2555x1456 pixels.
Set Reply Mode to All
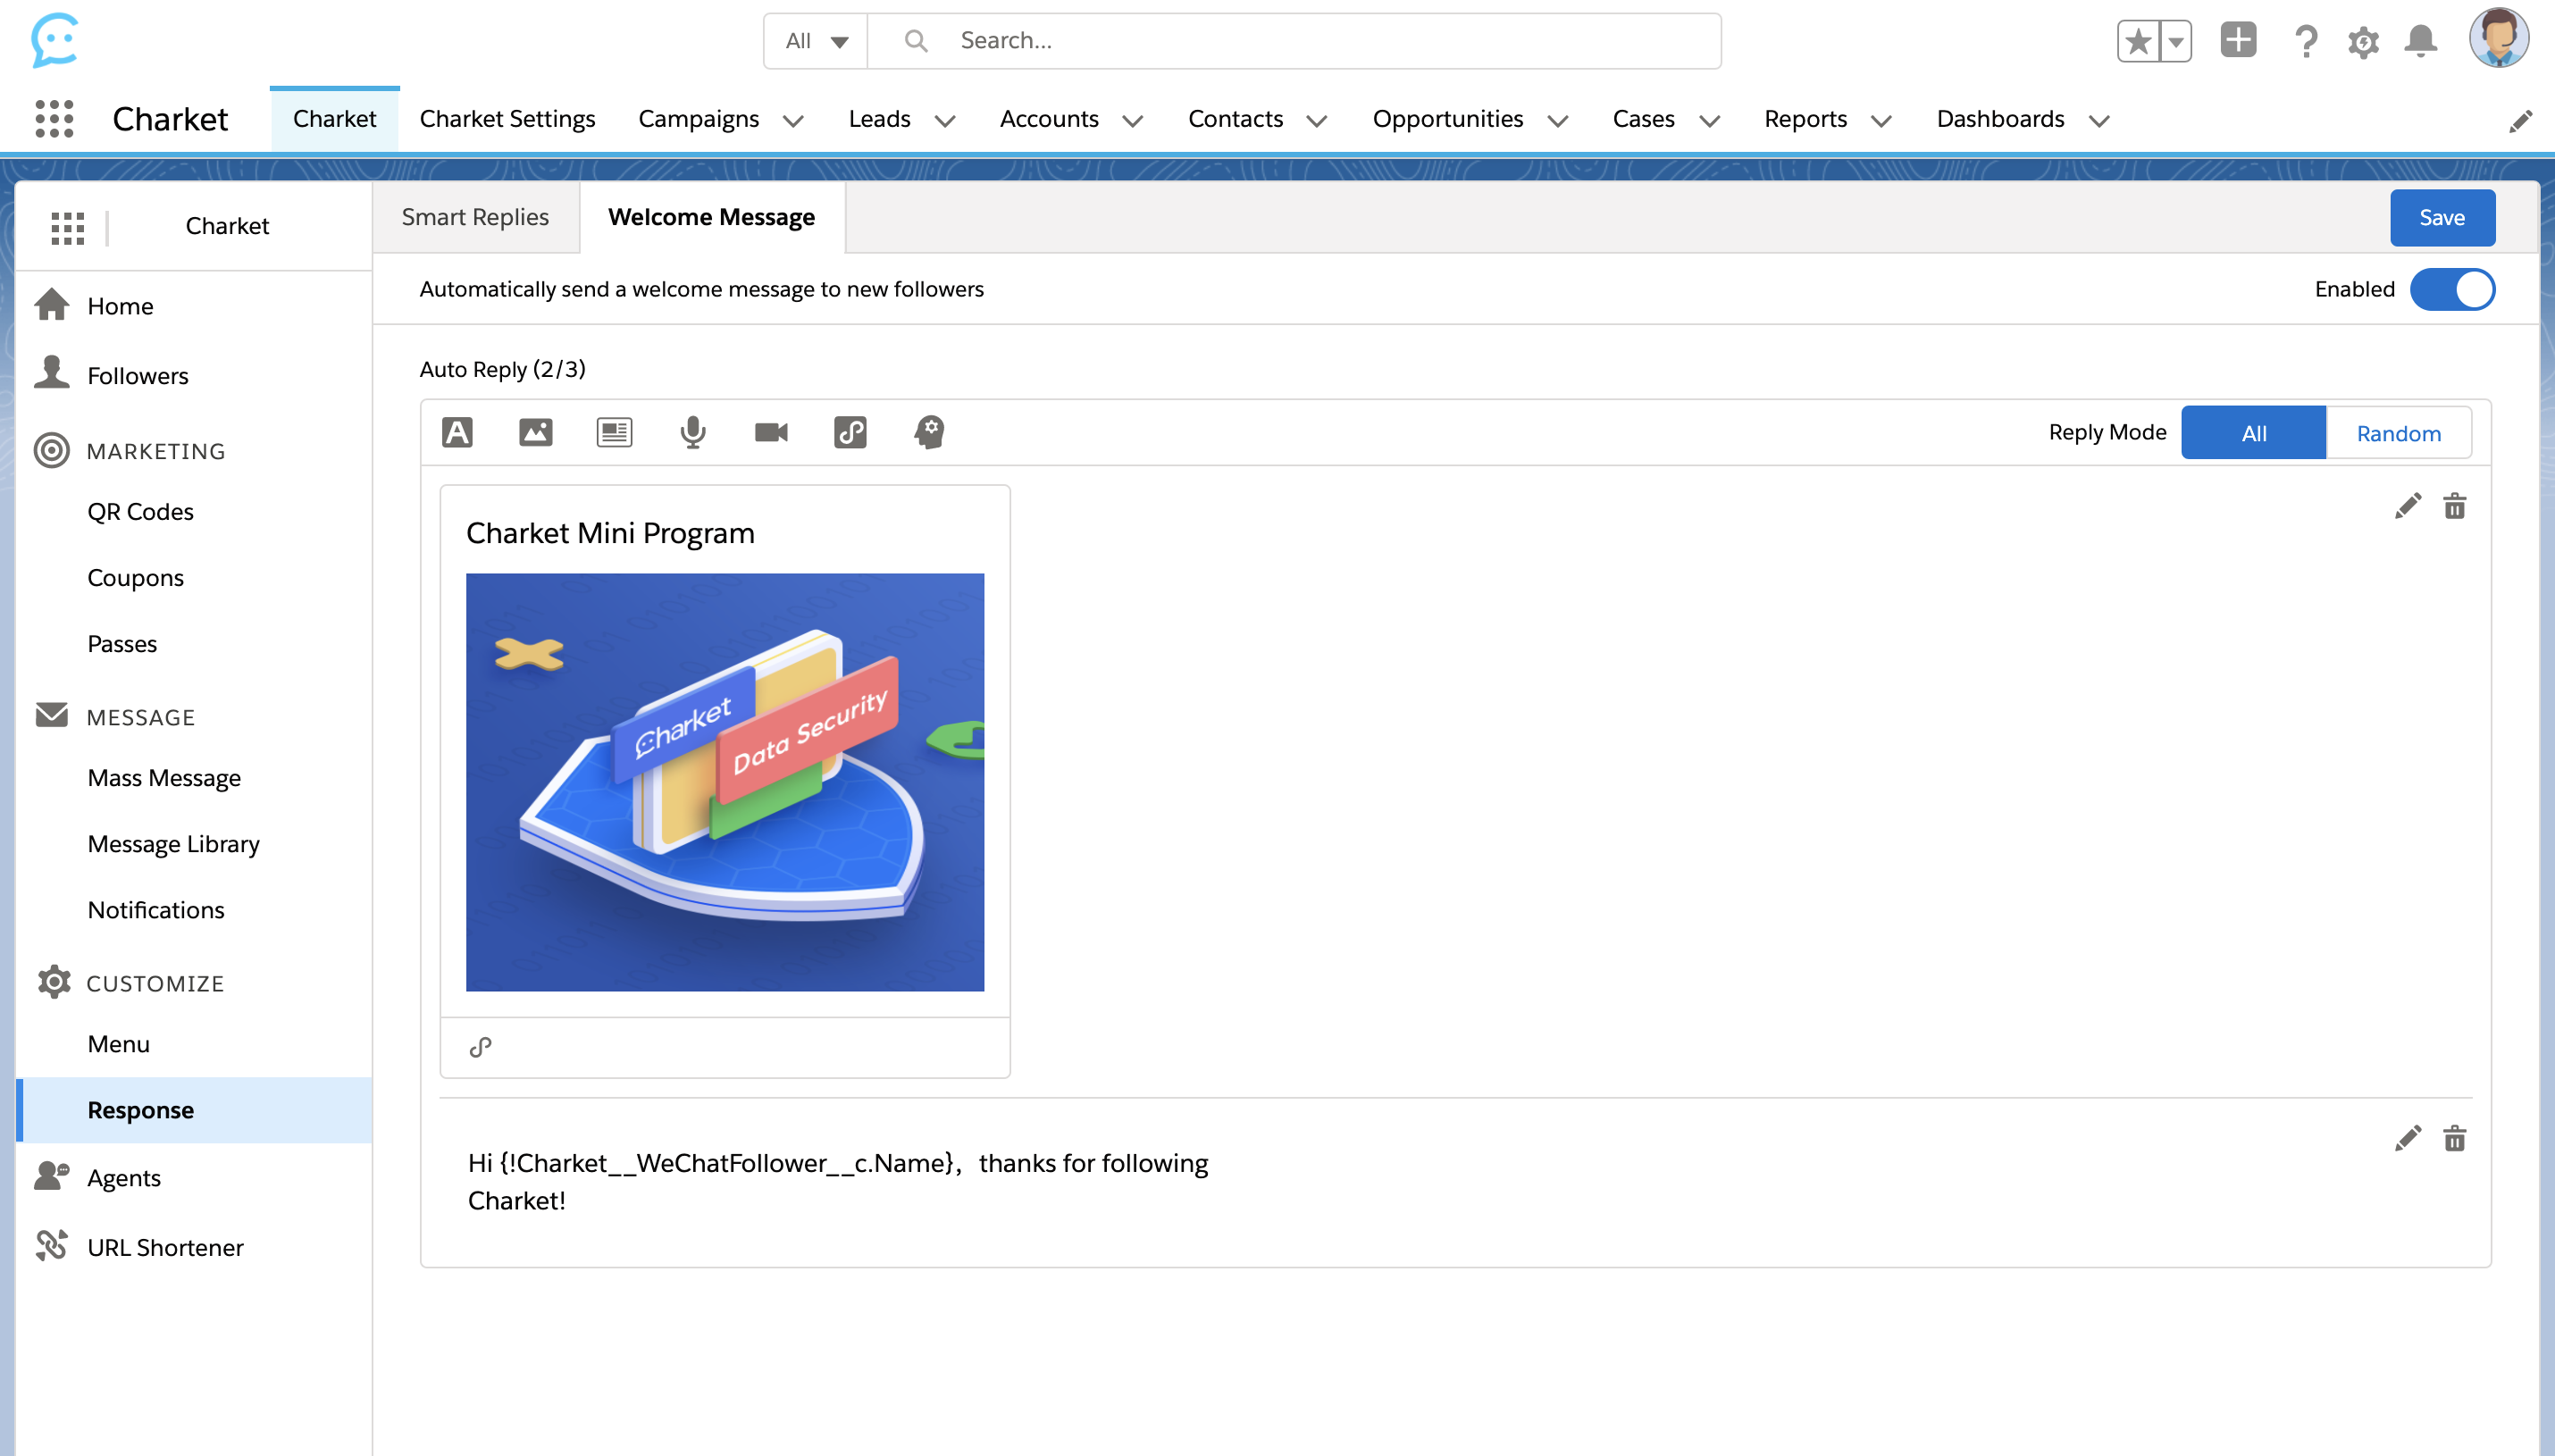[2253, 433]
